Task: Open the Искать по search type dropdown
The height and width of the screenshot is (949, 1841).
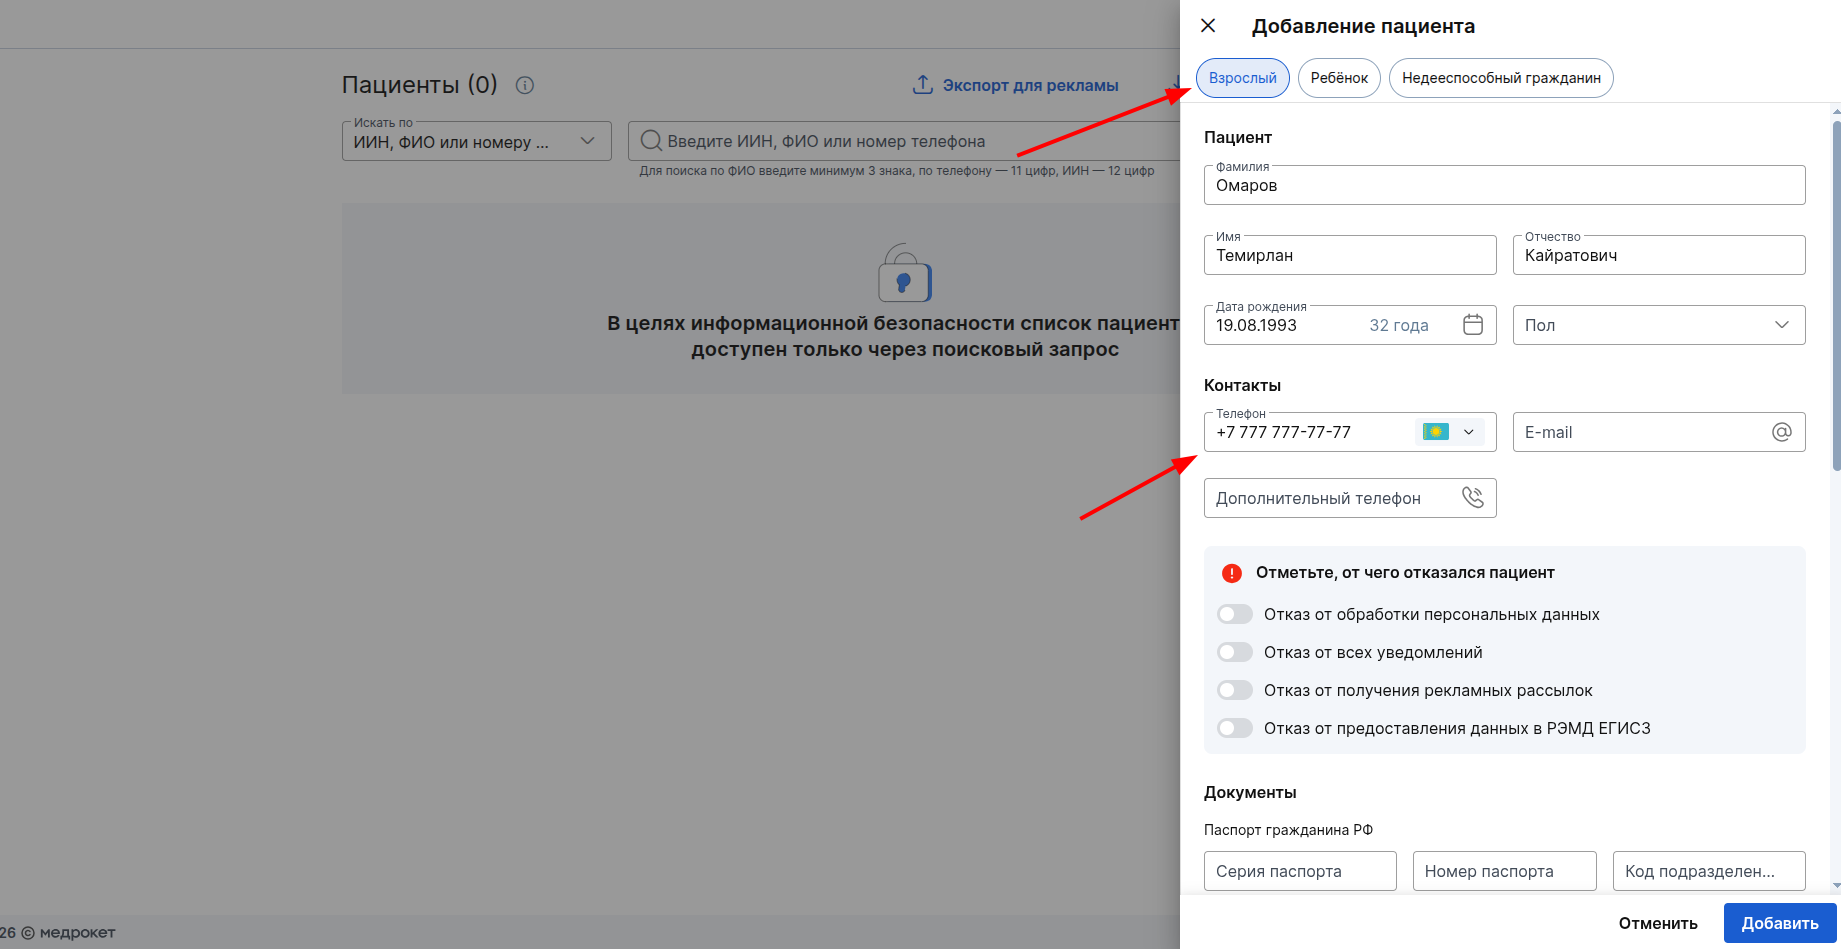Action: pyautogui.click(x=476, y=141)
